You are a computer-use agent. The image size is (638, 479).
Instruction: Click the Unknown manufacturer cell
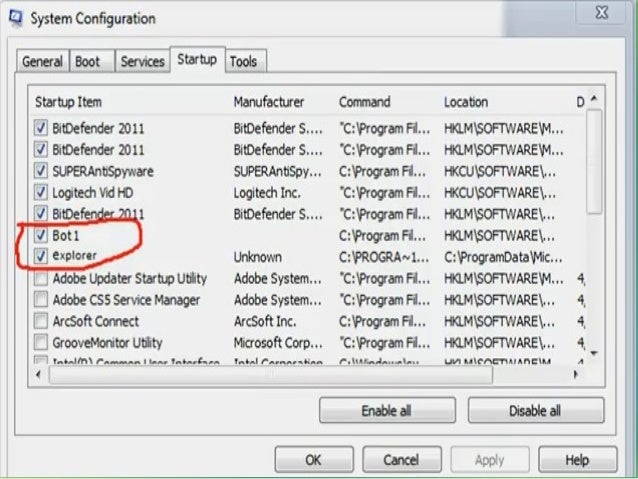tap(258, 257)
